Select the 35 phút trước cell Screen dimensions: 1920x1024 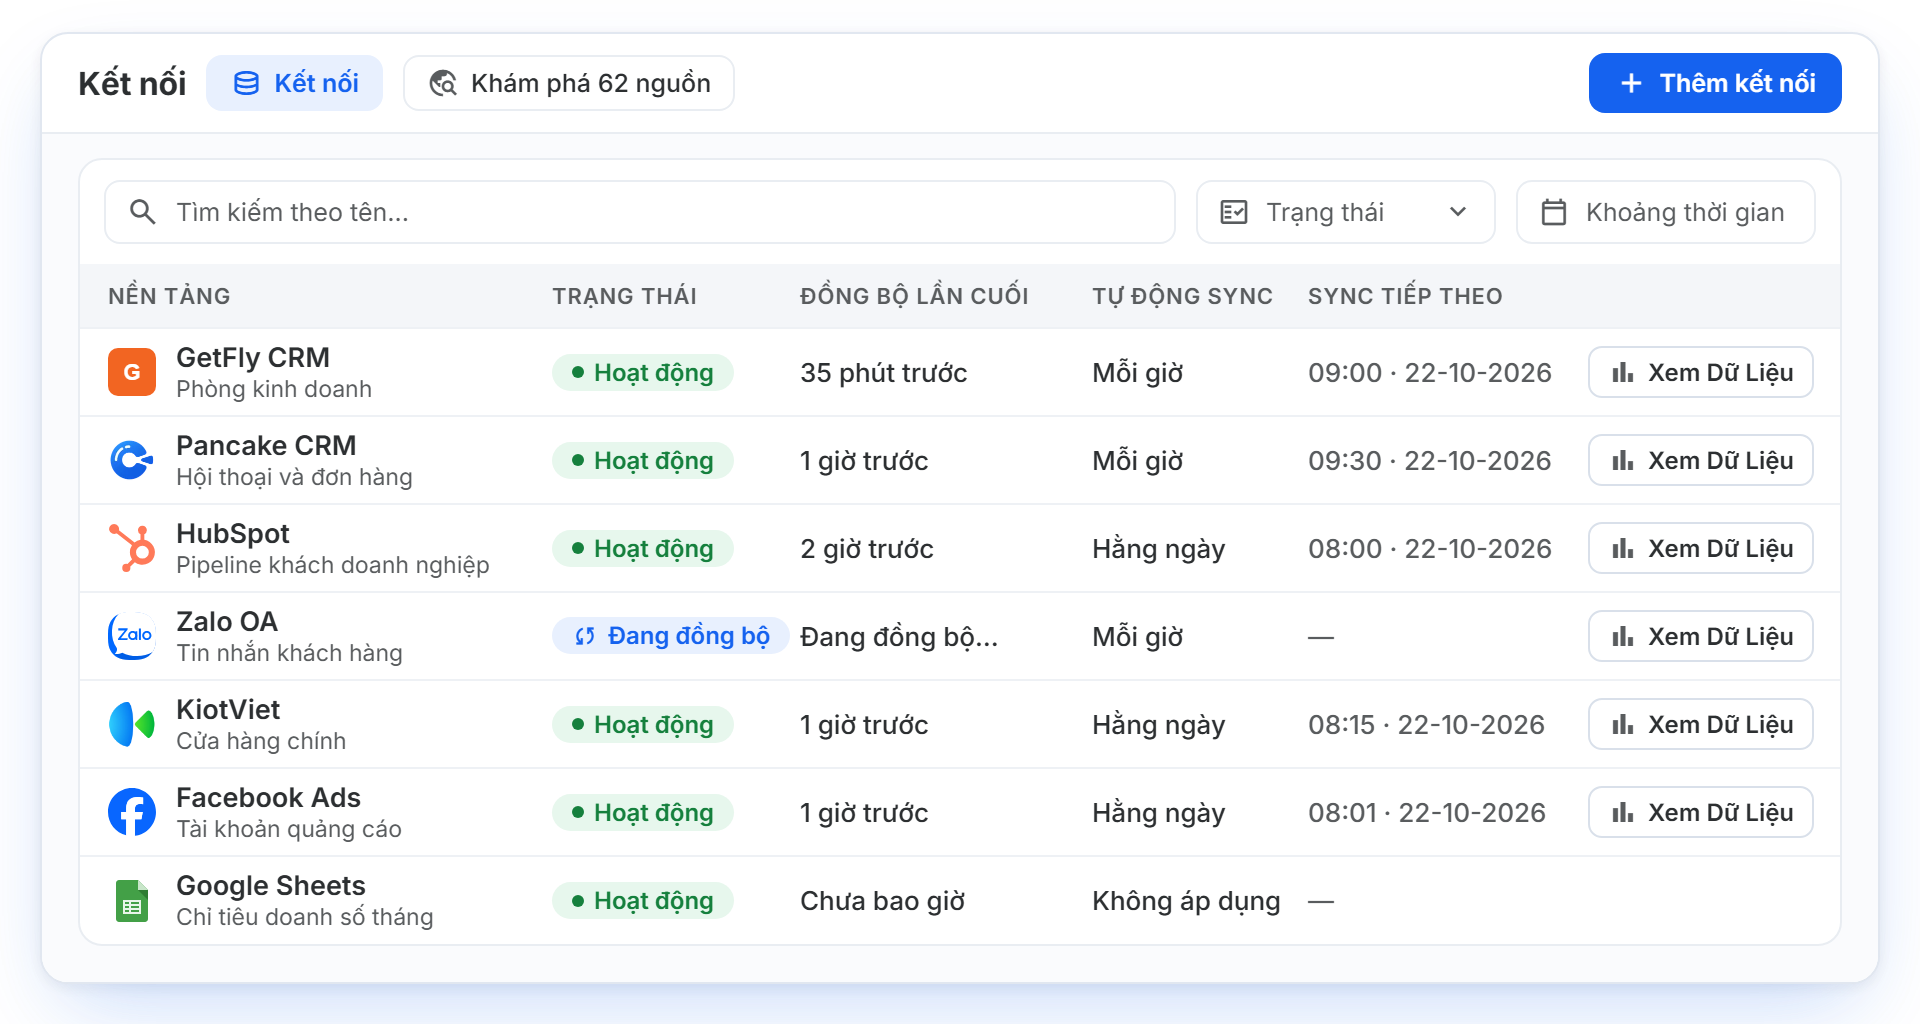[884, 373]
